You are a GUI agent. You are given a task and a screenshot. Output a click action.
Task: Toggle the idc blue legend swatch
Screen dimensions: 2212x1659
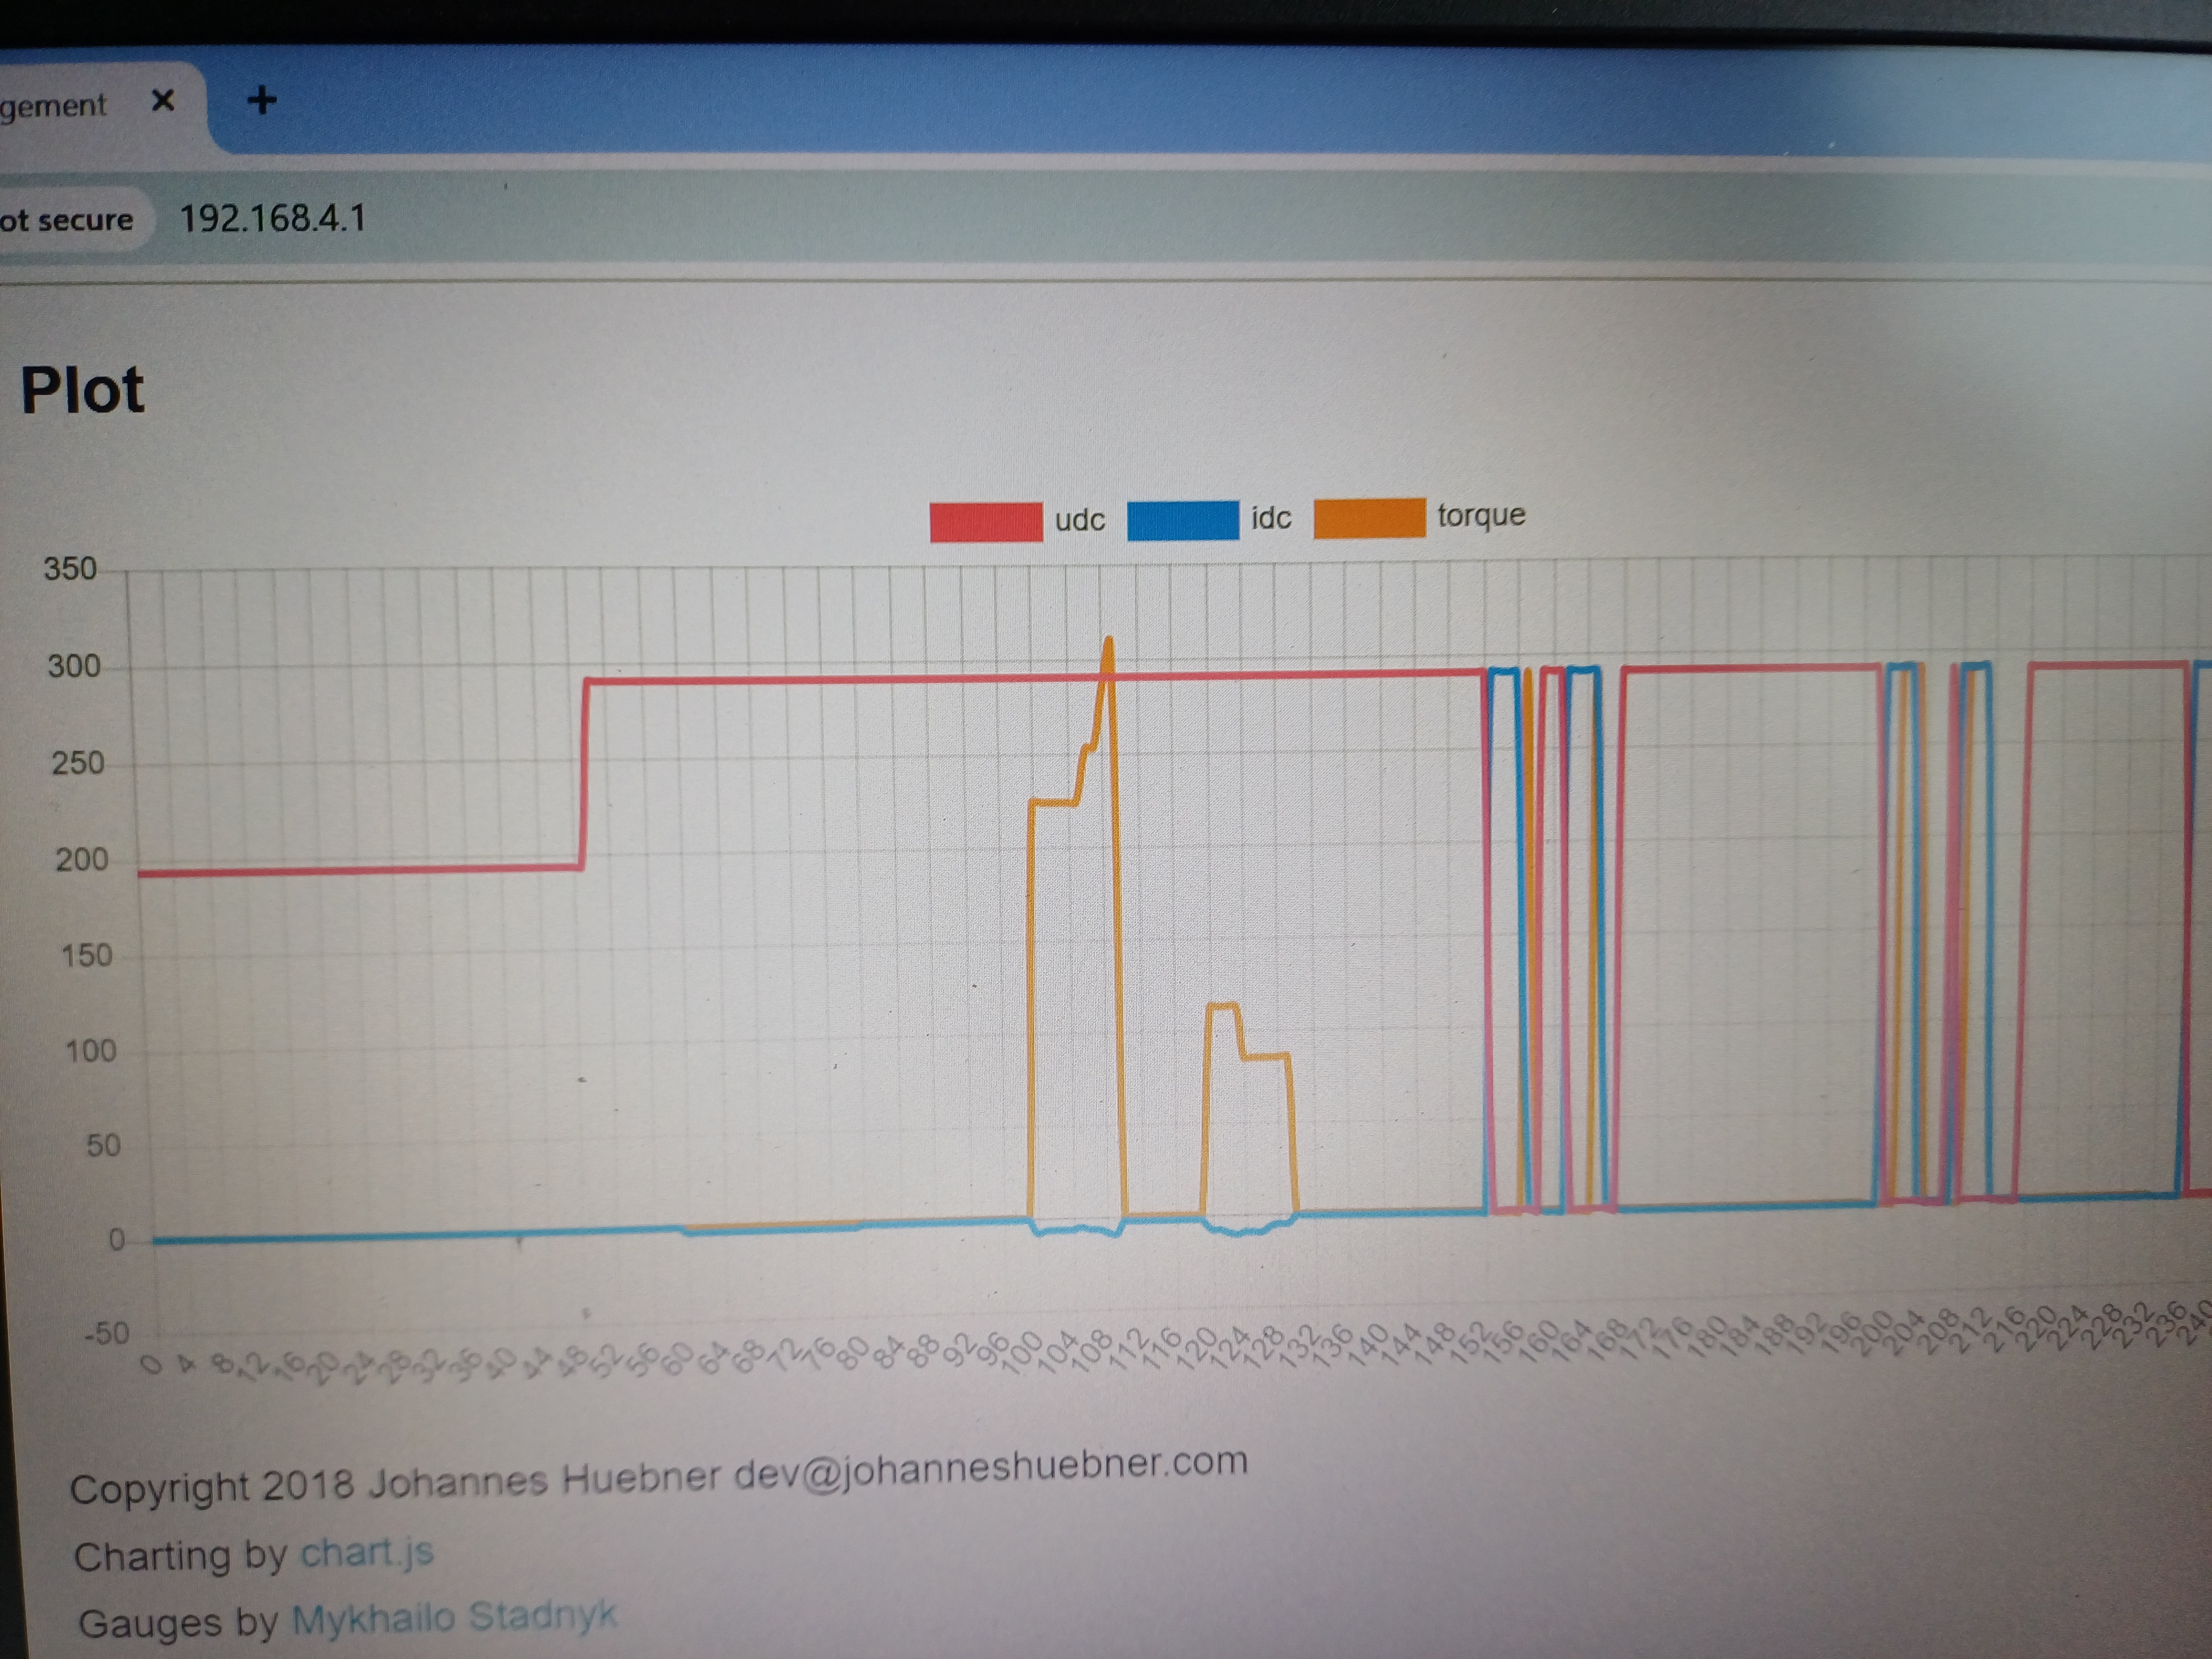(1182, 519)
